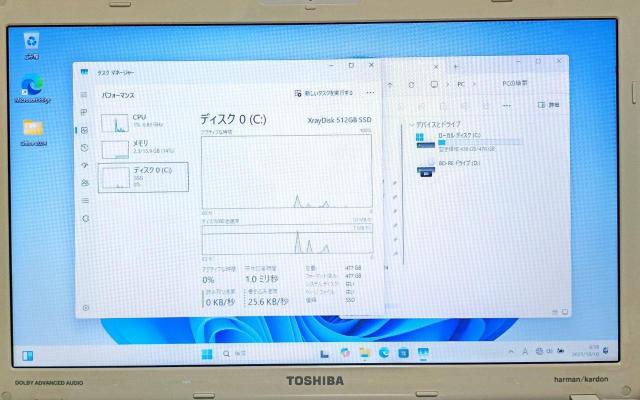Click the 1.0 ミリ秒 response time value
The height and width of the screenshot is (400, 640).
coord(262,279)
